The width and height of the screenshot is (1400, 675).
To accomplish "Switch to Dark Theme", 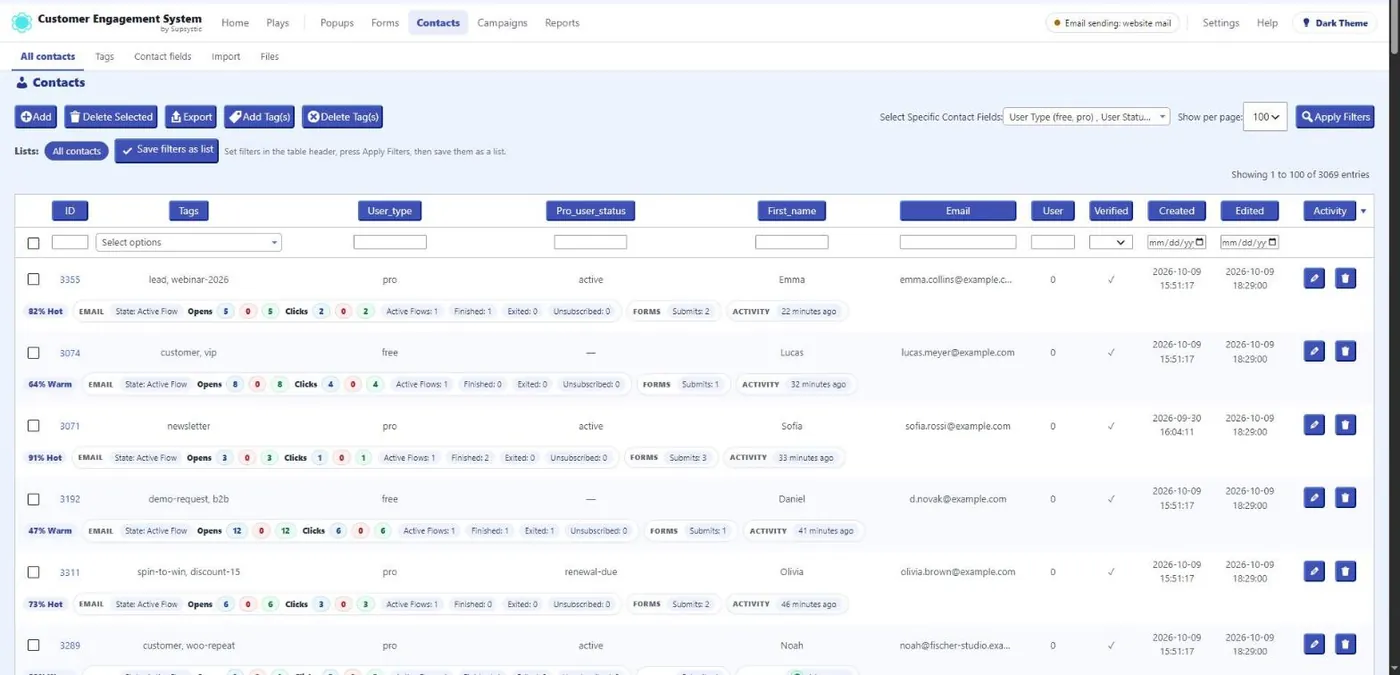I will [x=1335, y=23].
